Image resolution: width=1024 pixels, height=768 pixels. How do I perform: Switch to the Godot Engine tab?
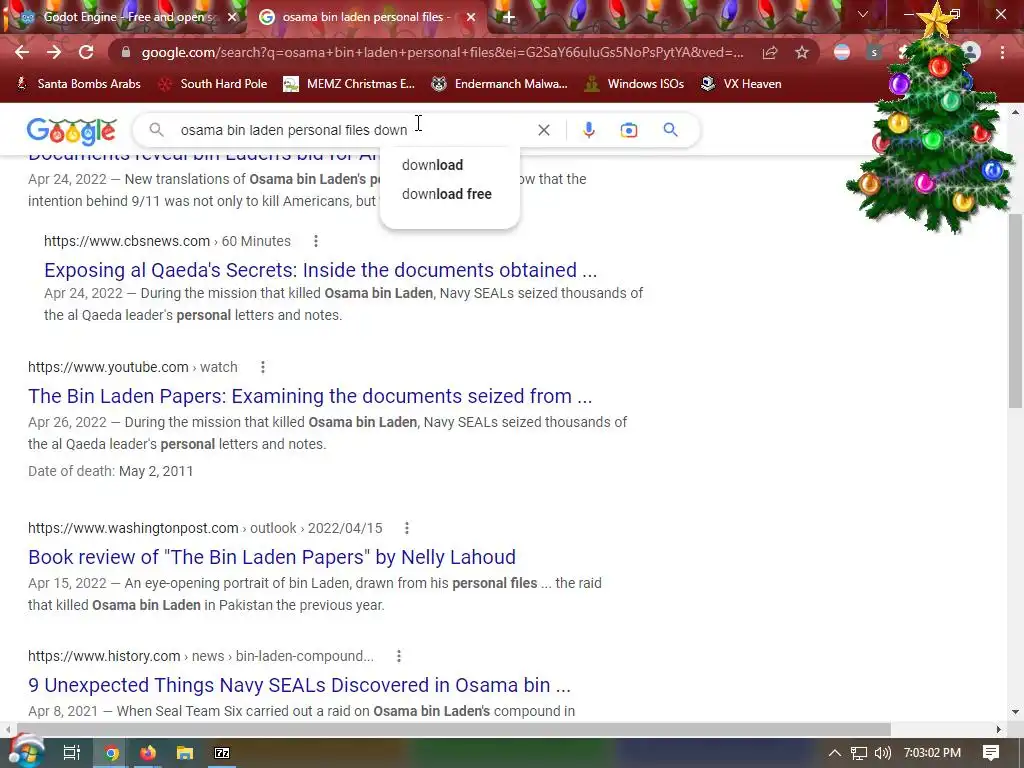124,17
